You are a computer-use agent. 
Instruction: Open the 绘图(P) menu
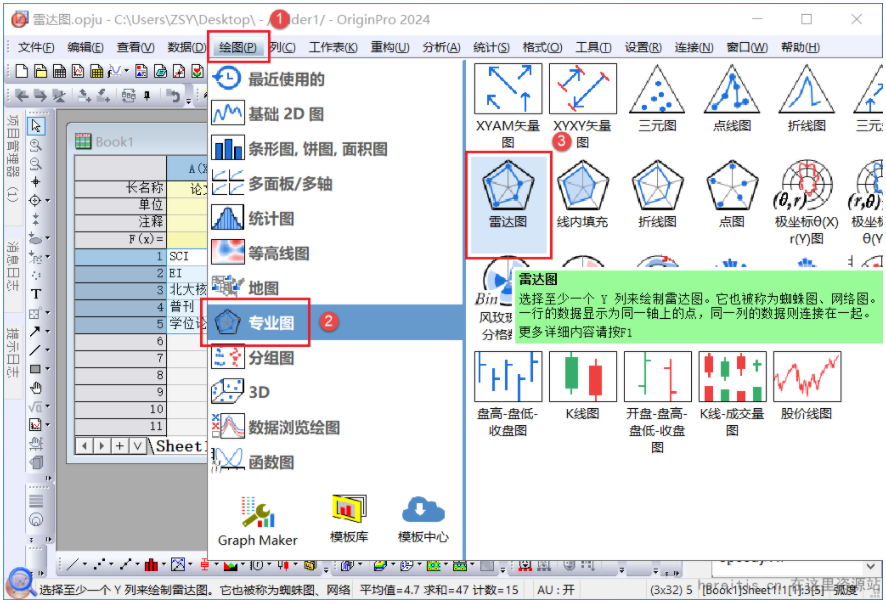coord(237,47)
